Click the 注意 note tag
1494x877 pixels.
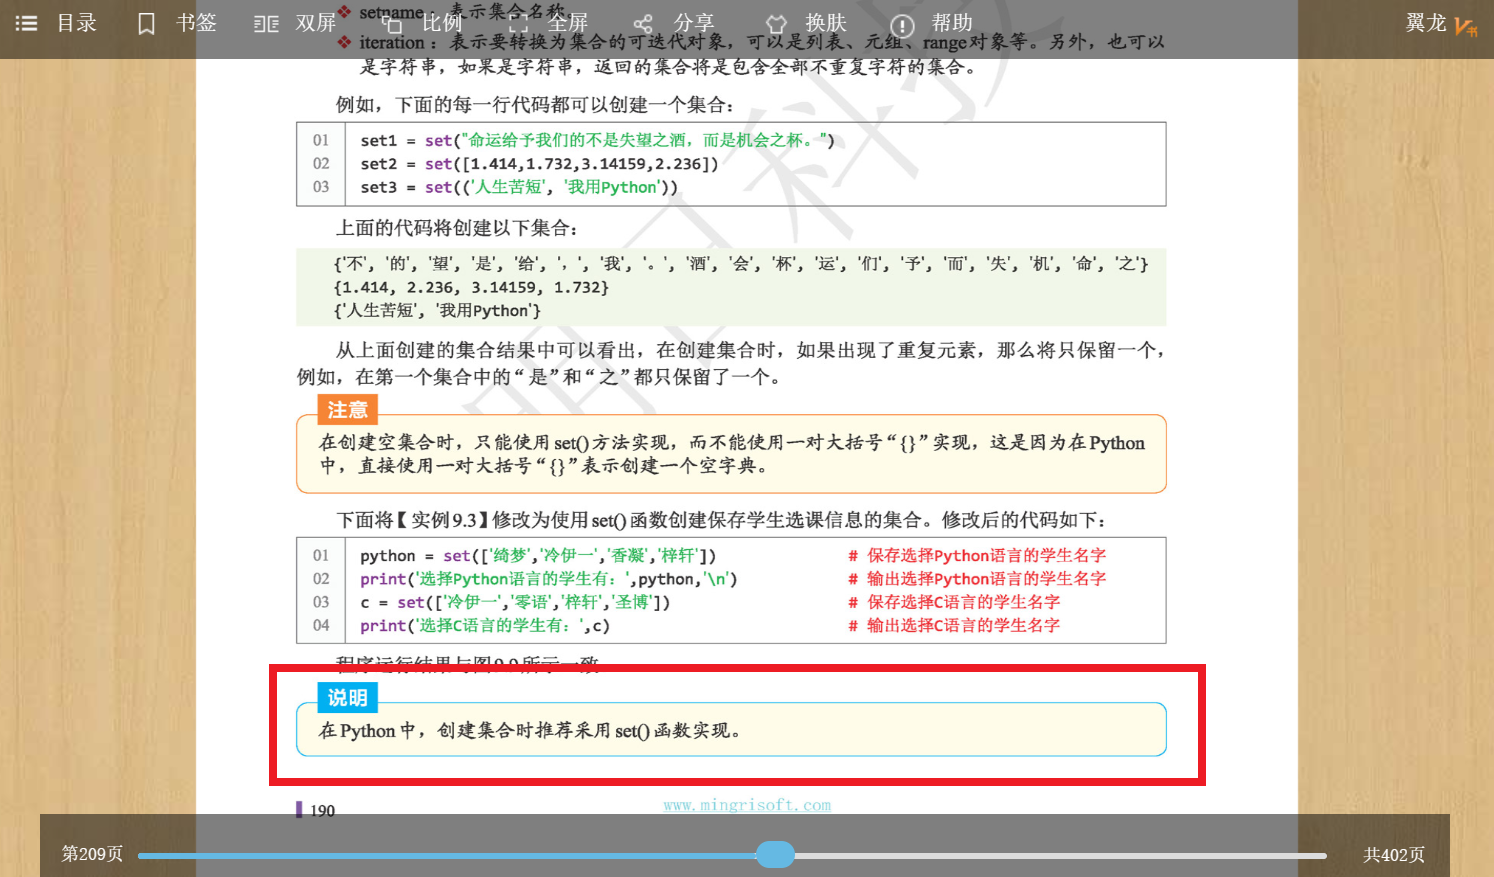(347, 410)
